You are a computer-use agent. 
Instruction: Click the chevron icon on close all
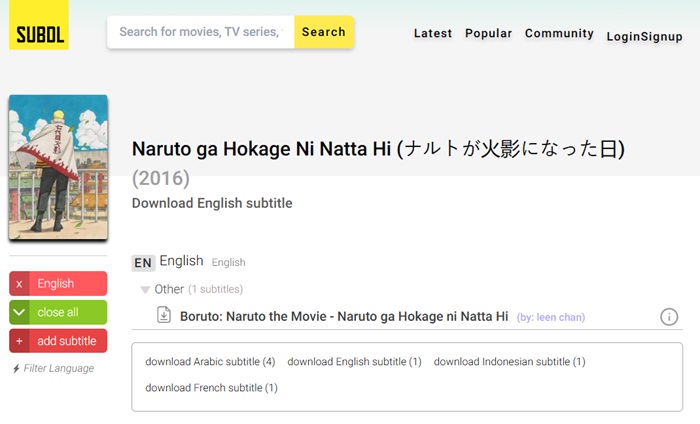19,312
